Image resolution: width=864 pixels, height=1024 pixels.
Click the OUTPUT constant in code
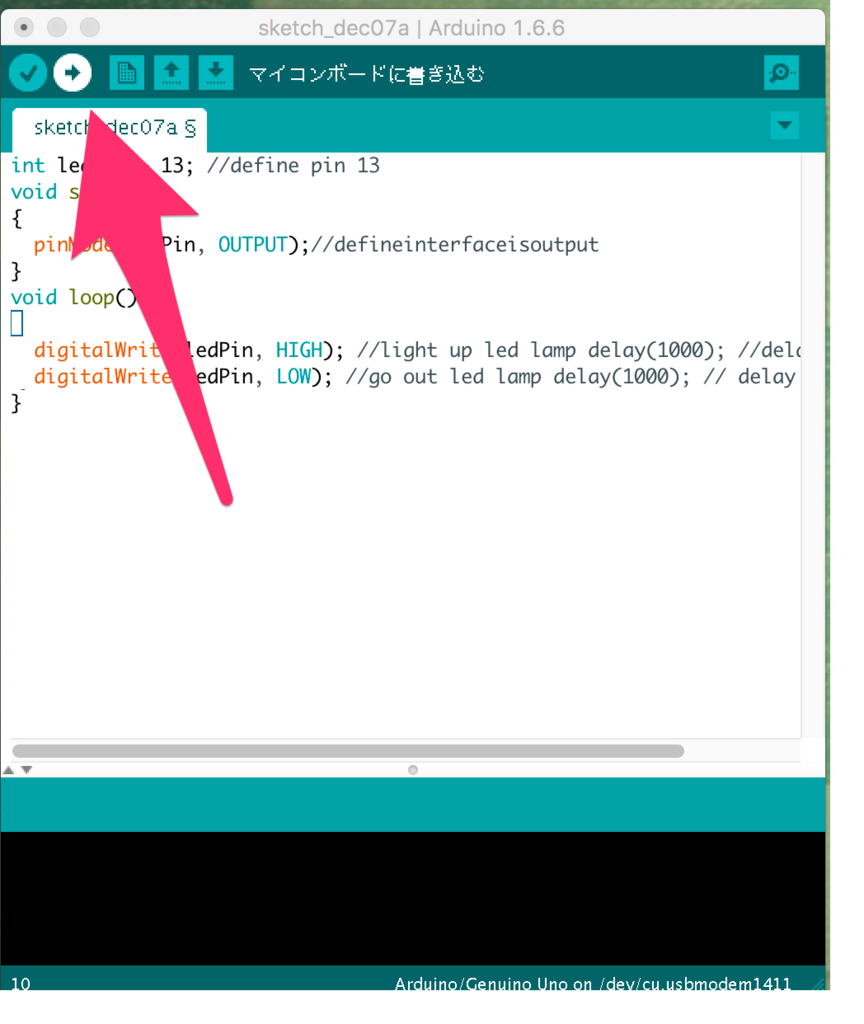(x=253, y=245)
